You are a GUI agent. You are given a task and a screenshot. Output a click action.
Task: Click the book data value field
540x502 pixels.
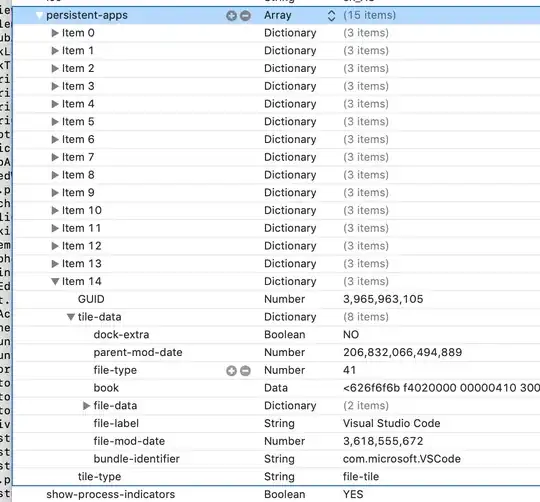(441, 388)
